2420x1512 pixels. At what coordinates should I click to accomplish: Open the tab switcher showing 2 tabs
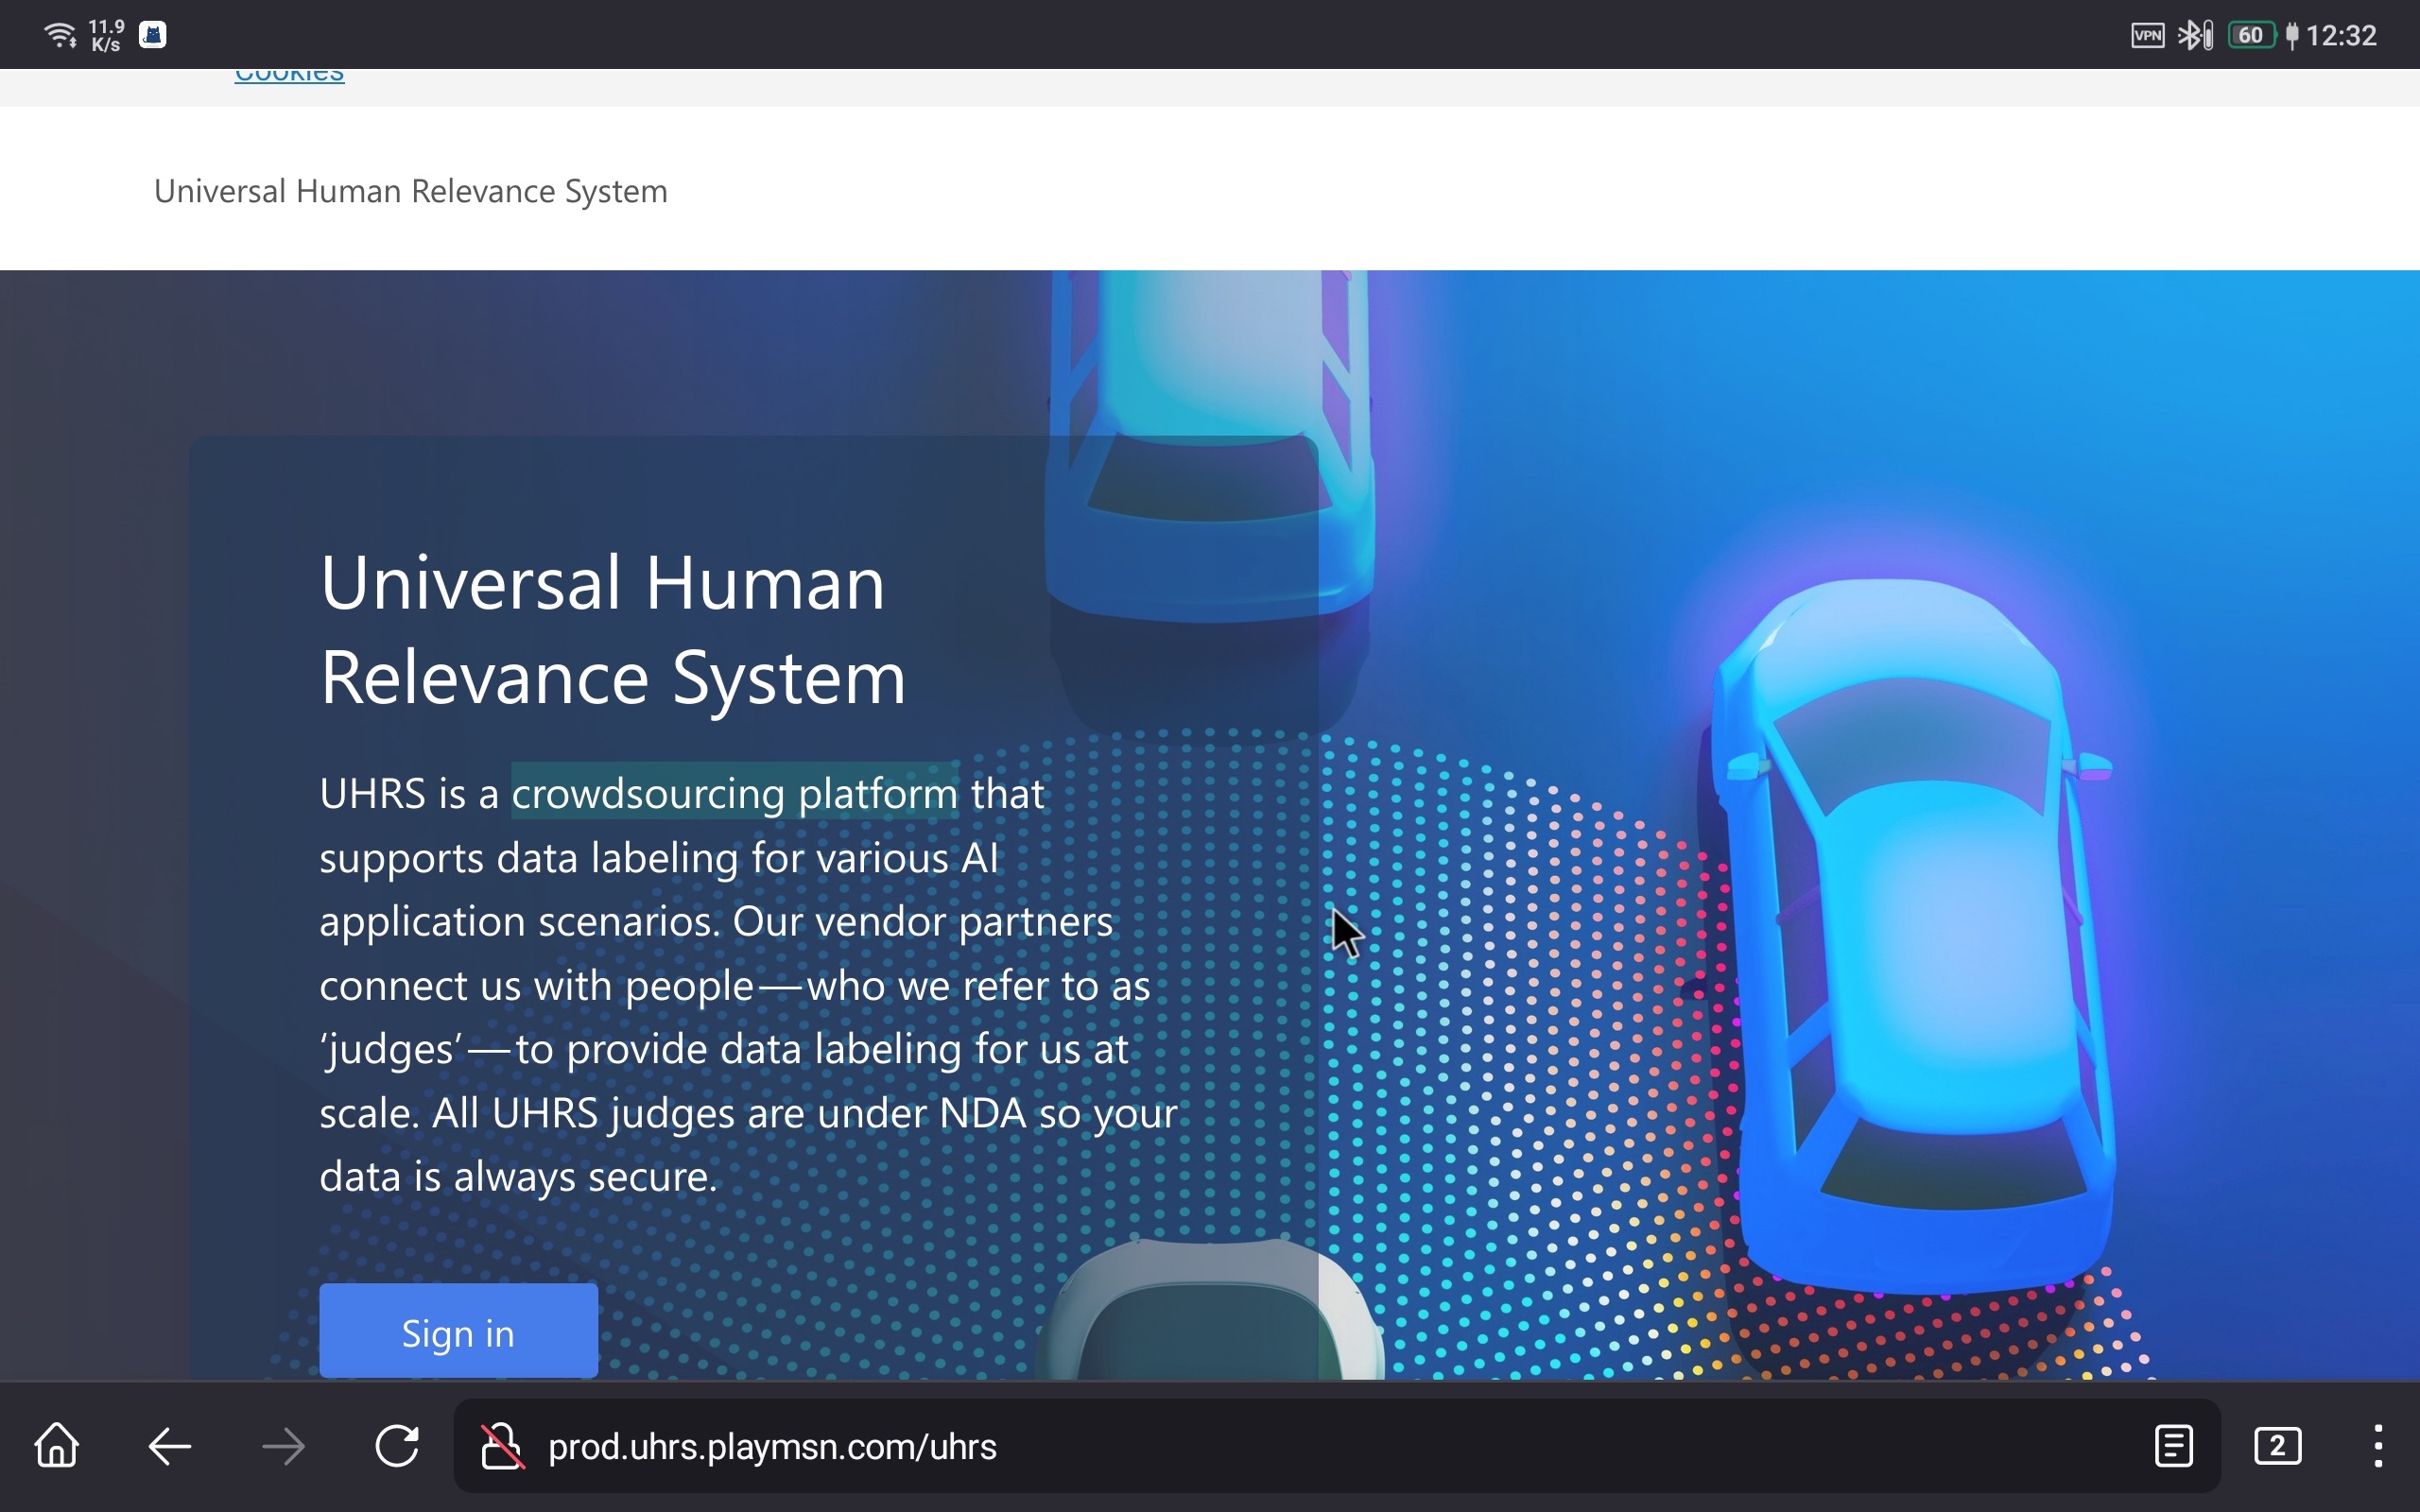(x=2277, y=1446)
